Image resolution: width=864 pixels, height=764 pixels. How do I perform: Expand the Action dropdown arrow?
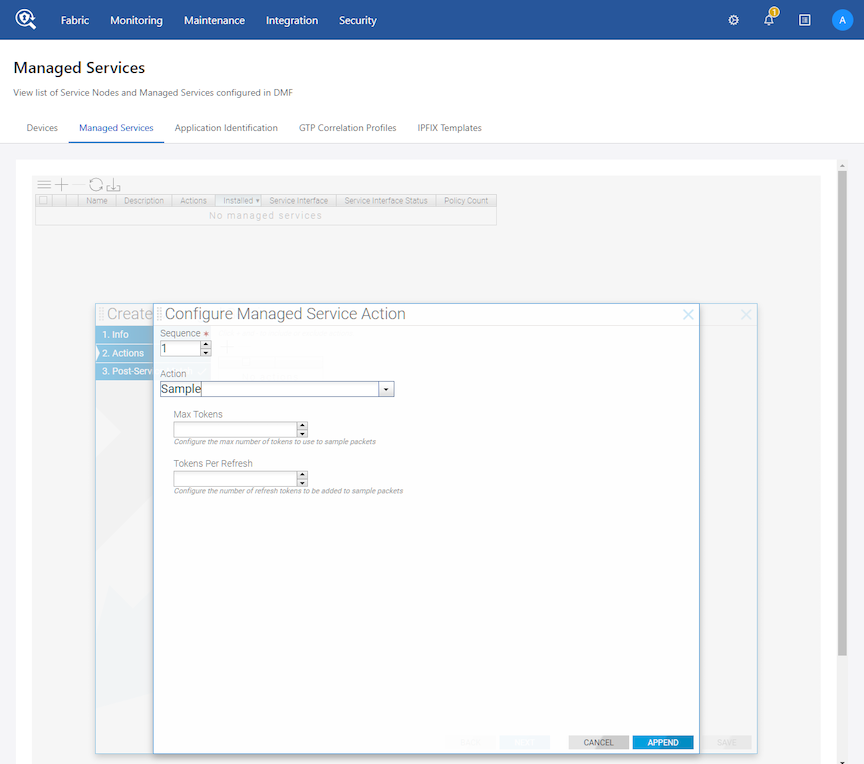pos(386,389)
